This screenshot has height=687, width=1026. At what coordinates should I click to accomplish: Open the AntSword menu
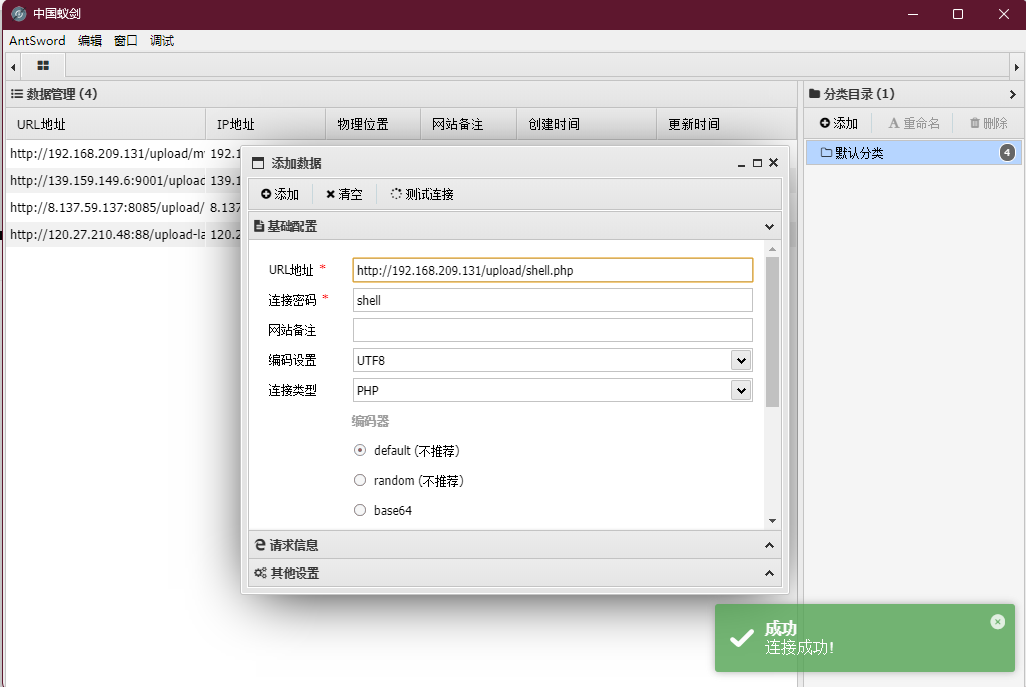point(36,41)
